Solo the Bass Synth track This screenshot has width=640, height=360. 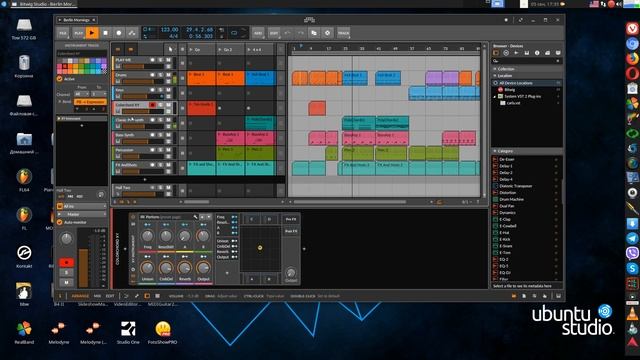[160, 135]
